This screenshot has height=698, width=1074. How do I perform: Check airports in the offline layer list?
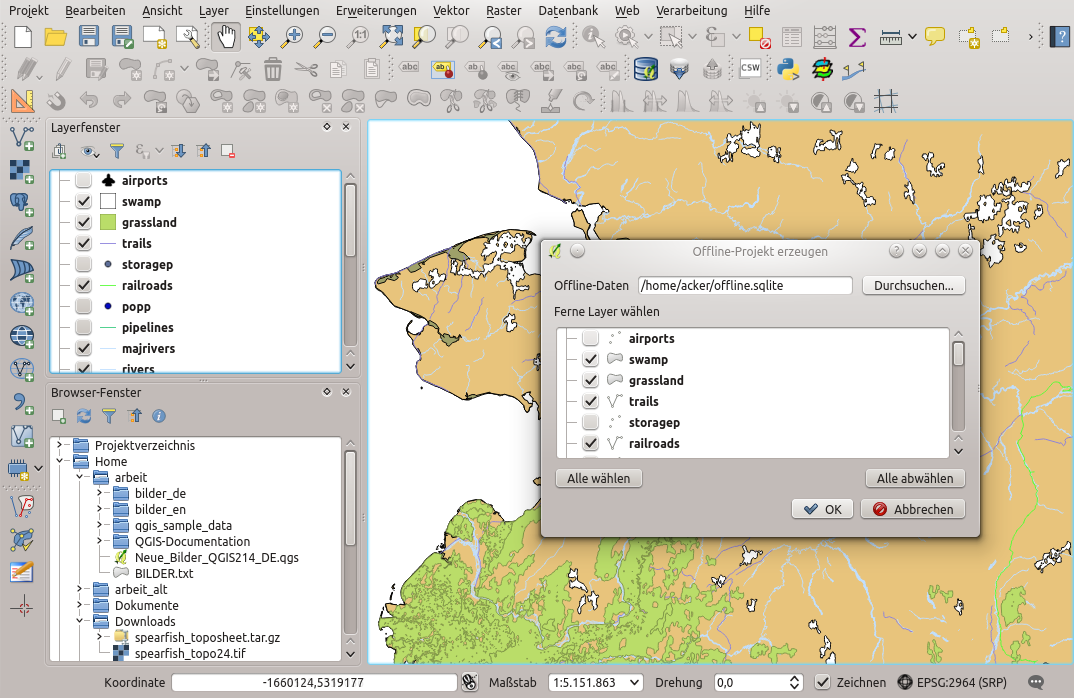(590, 339)
